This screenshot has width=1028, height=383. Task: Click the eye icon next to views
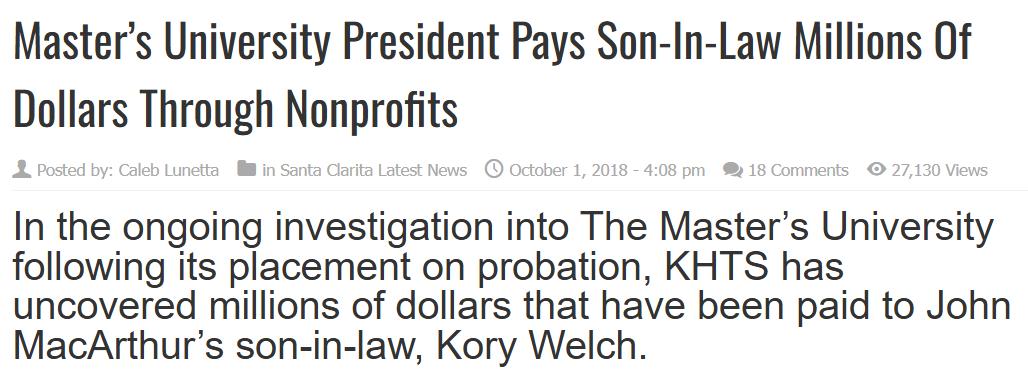tap(877, 170)
